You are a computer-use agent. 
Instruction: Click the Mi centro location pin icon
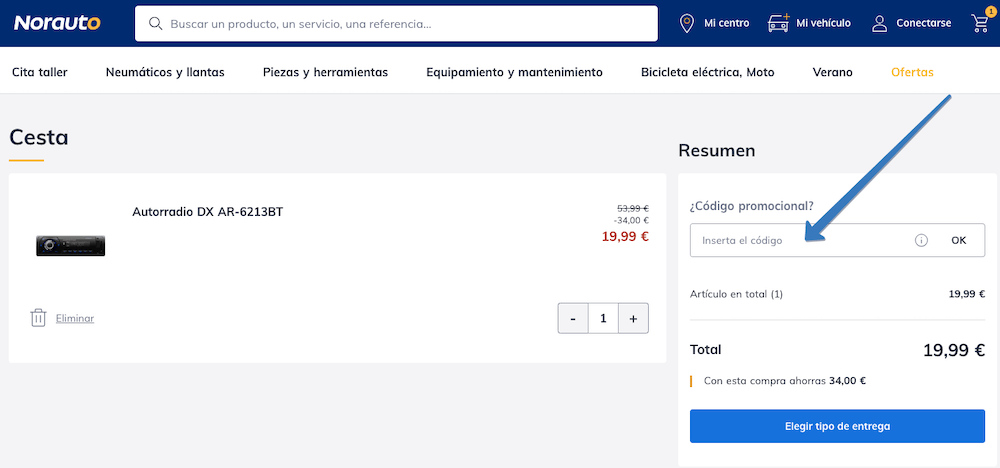pos(686,24)
